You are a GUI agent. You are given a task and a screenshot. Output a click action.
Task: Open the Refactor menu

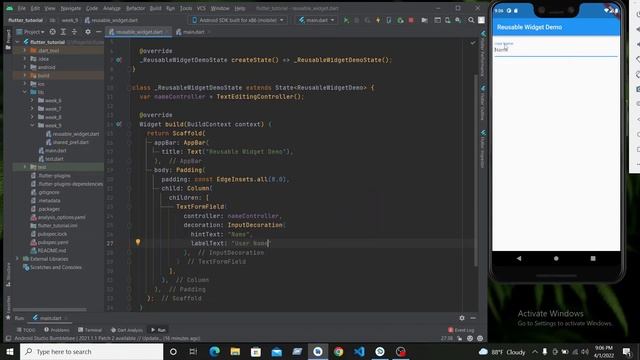click(x=135, y=8)
